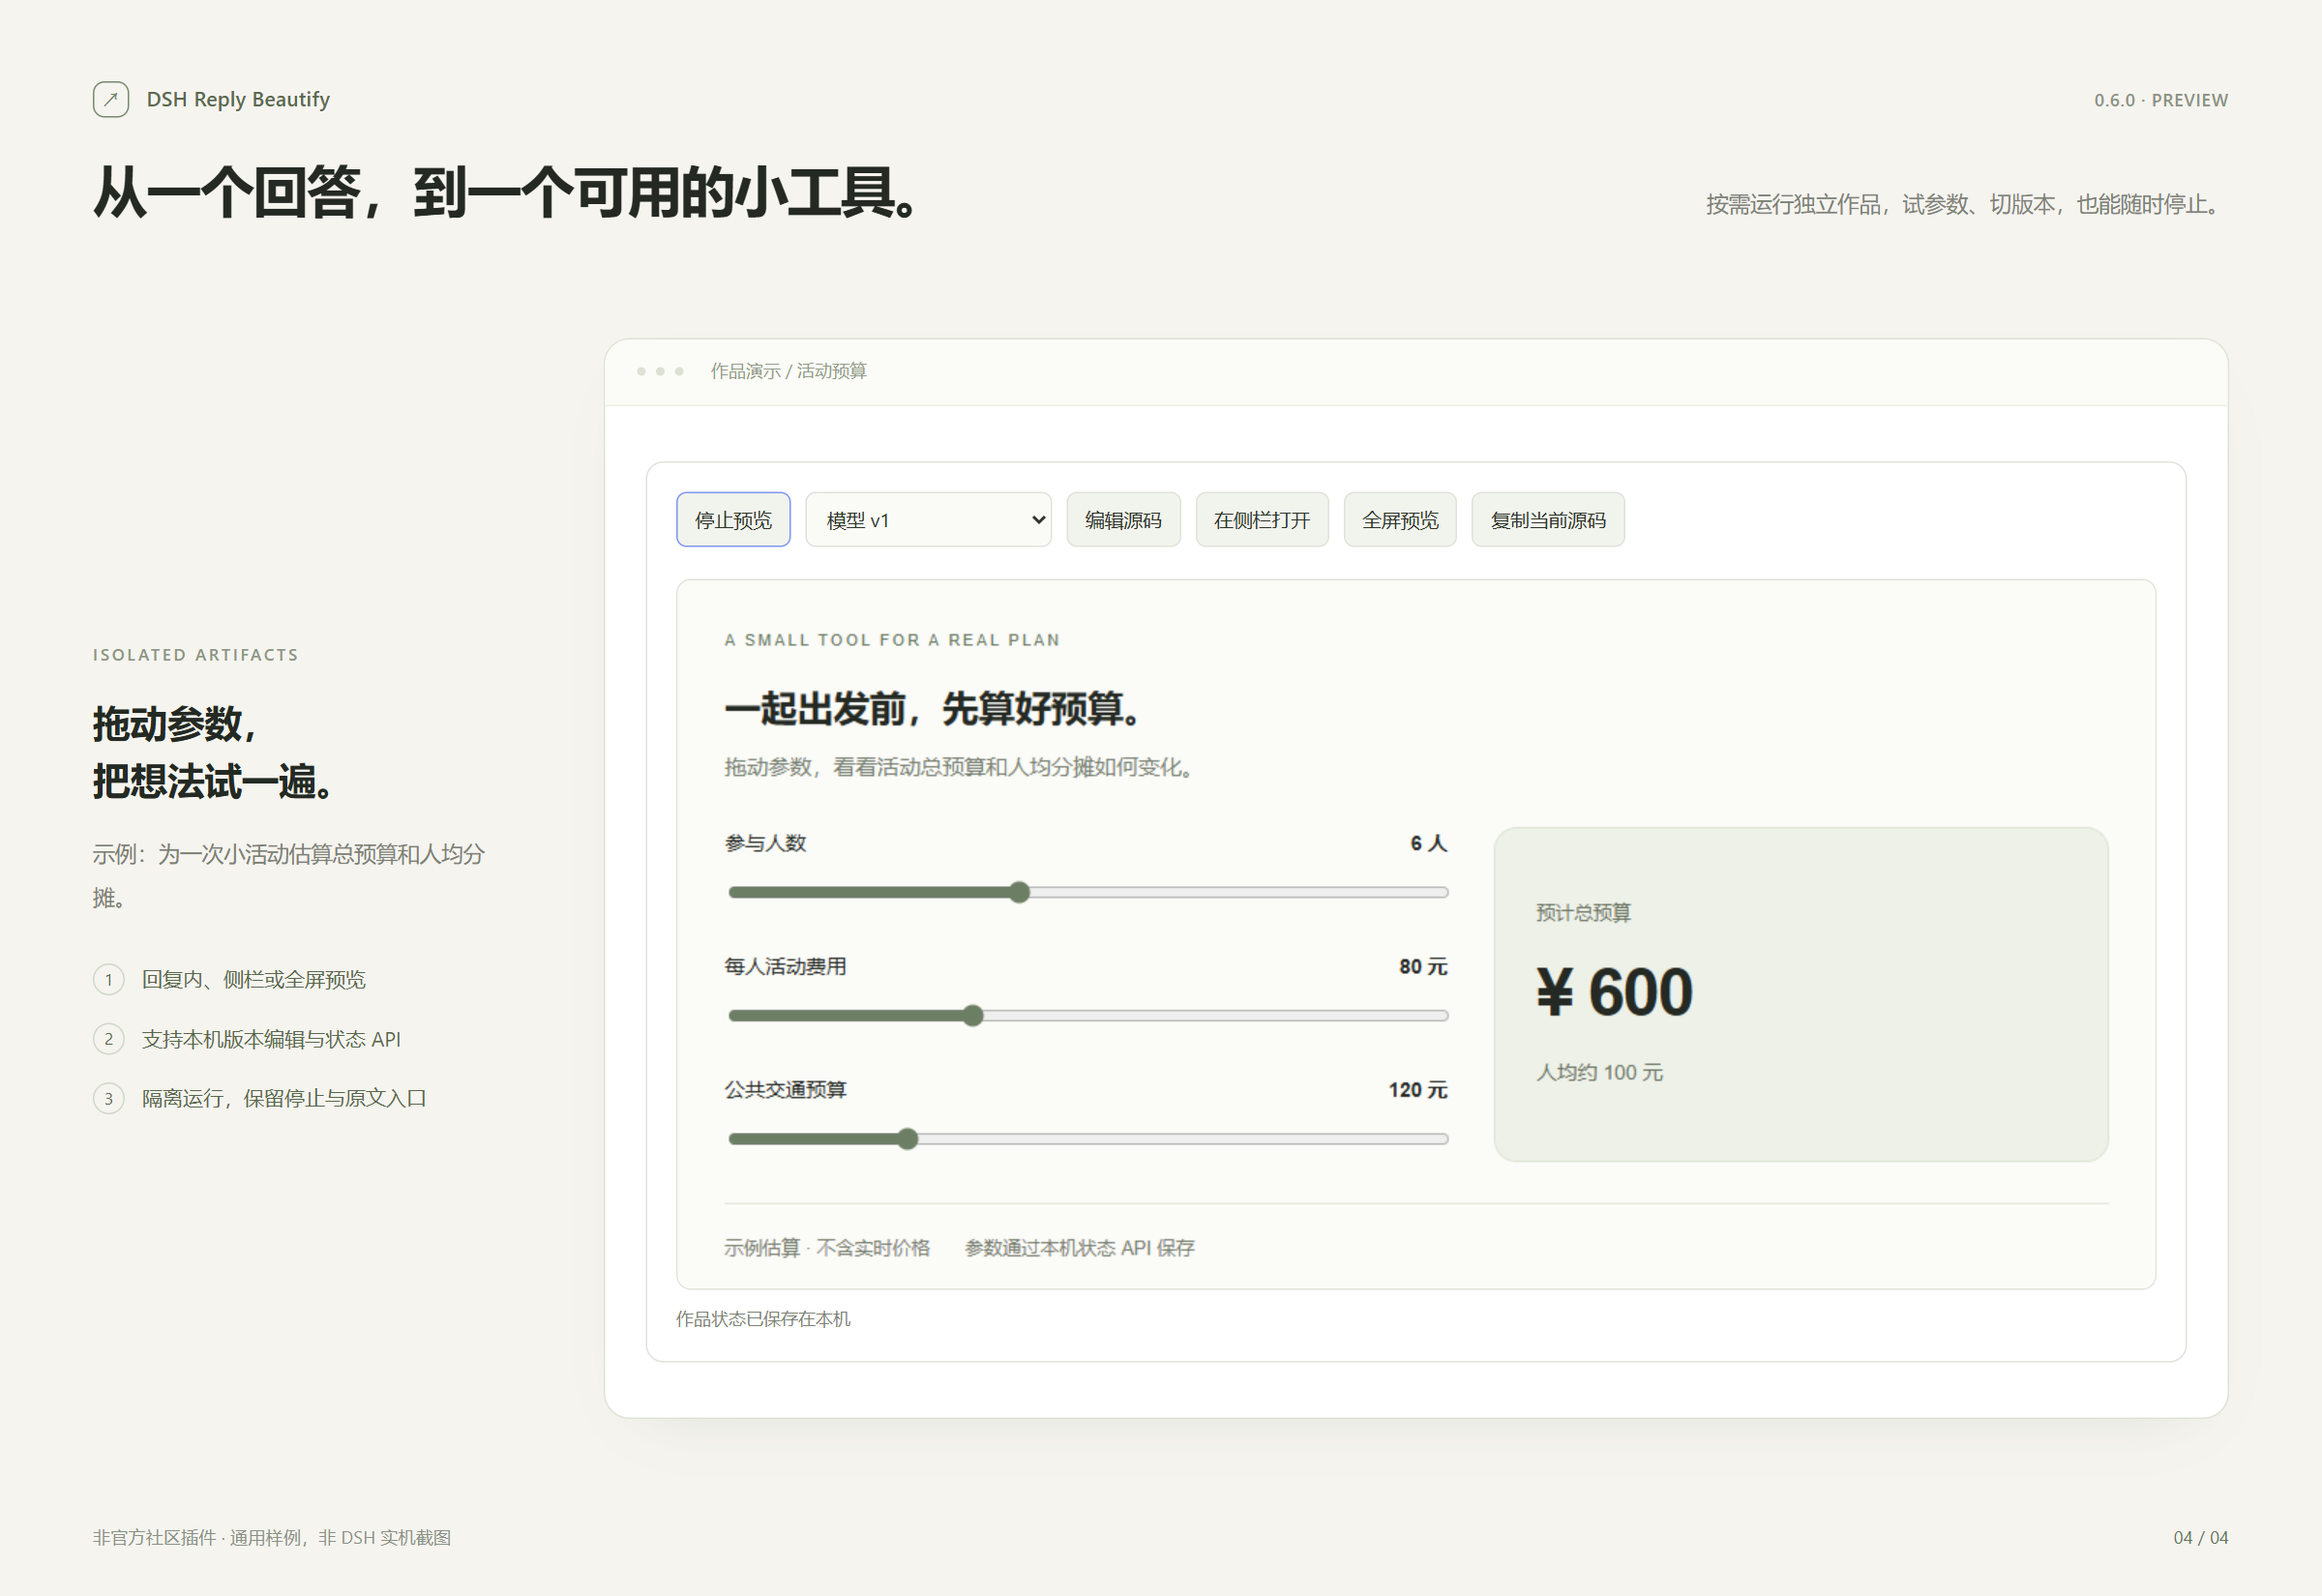
Task: Click the 预计总预算 label
Action: pyautogui.click(x=1583, y=912)
